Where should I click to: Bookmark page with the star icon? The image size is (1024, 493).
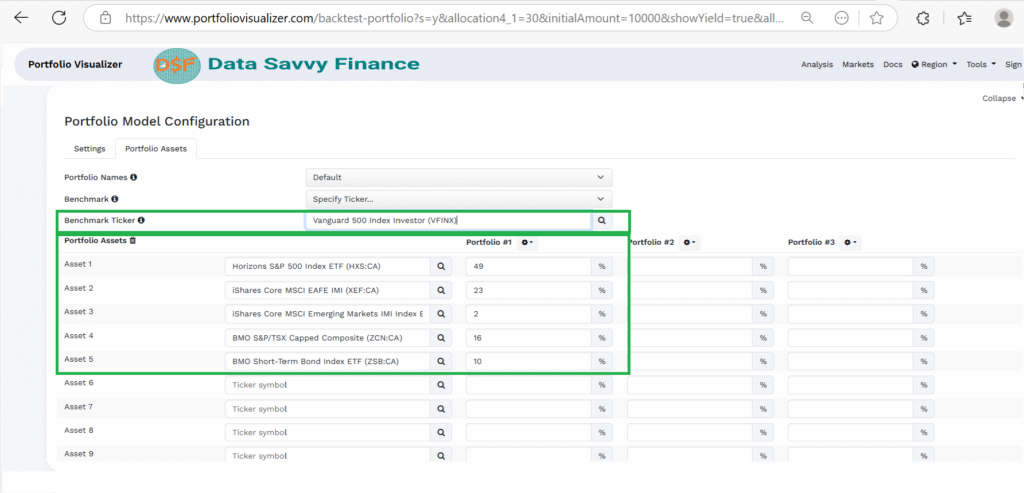(x=876, y=18)
